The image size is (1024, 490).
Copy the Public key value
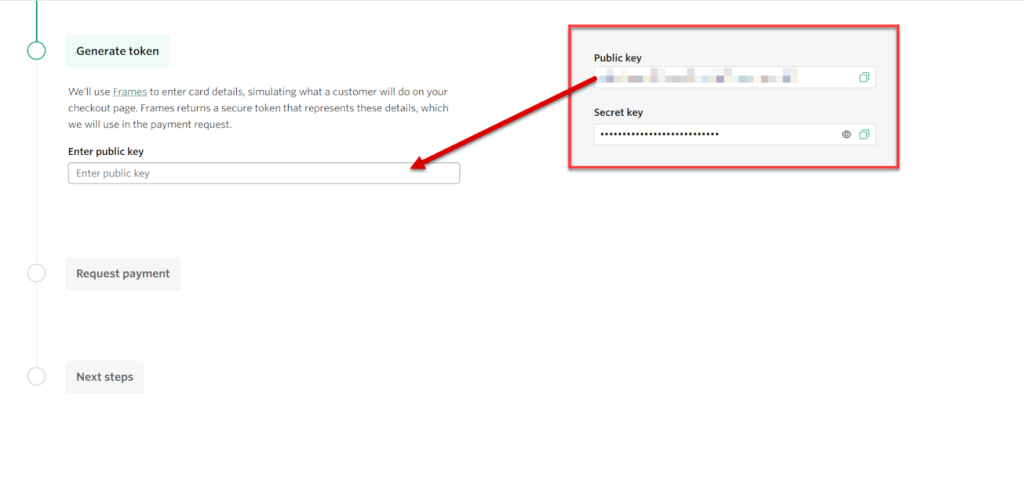864,77
